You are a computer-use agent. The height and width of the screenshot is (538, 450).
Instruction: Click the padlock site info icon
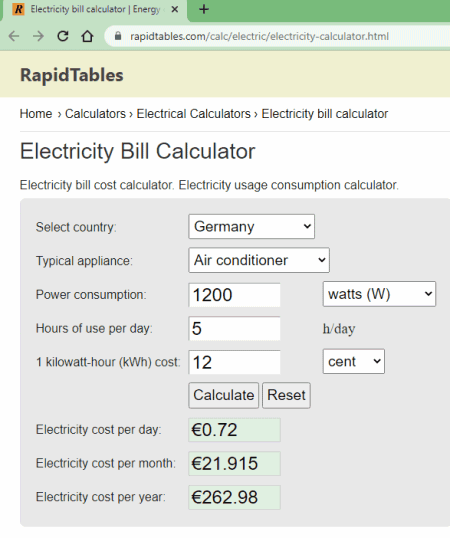pyautogui.click(x=118, y=36)
